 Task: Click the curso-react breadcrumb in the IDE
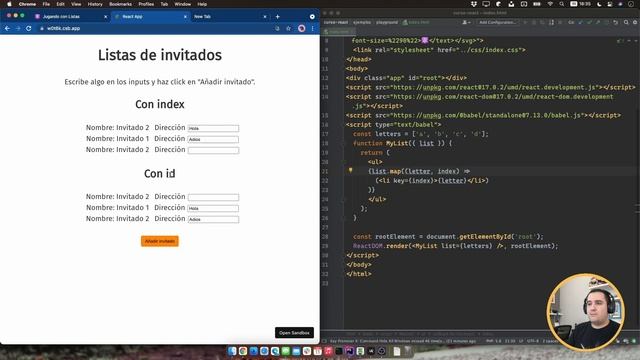[x=336, y=22]
